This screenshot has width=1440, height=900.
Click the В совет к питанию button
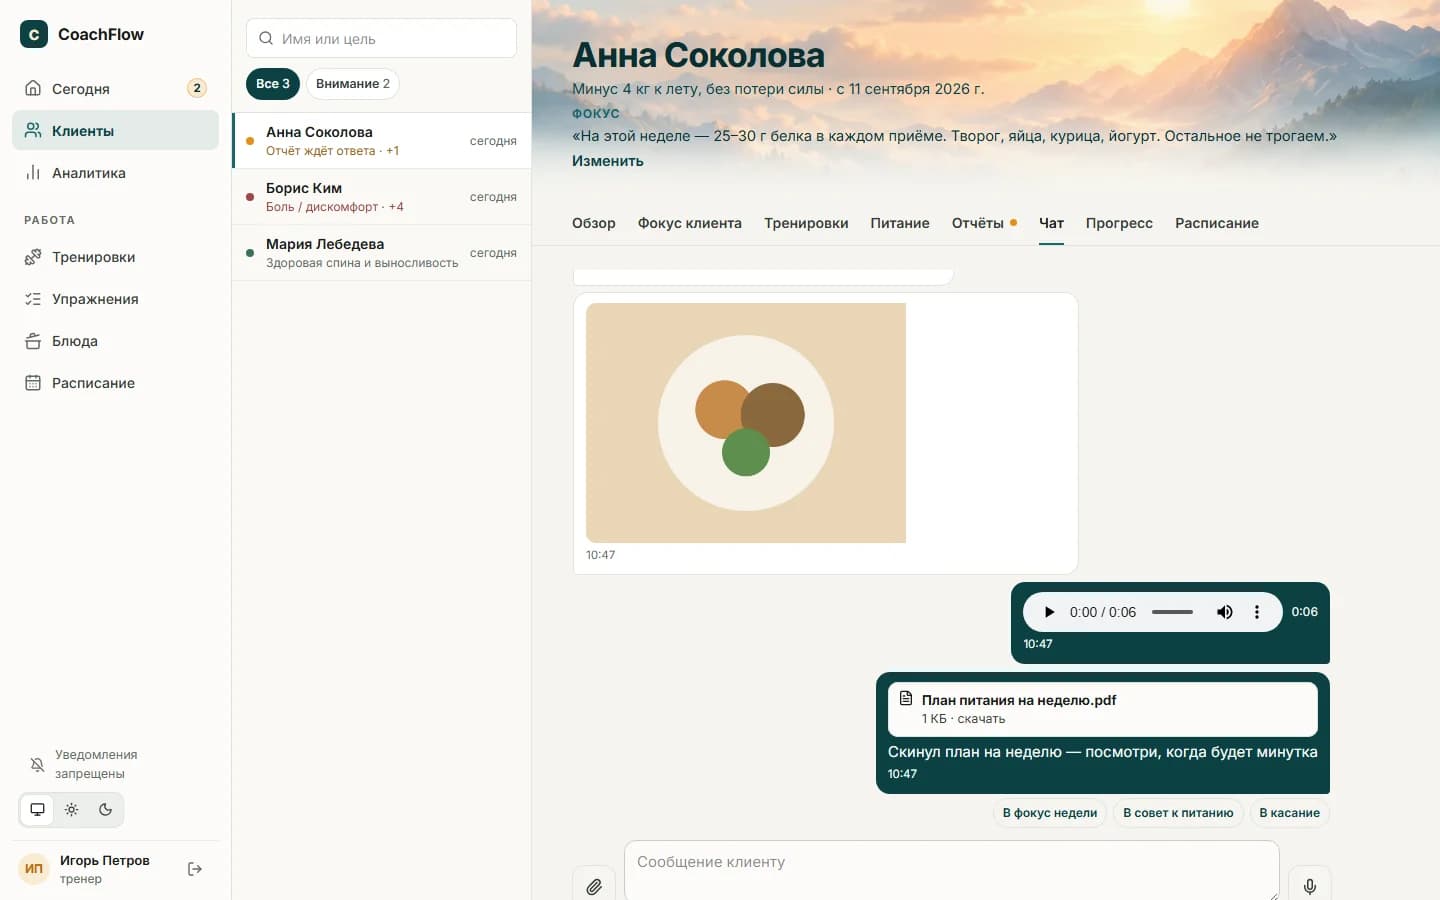(1178, 813)
